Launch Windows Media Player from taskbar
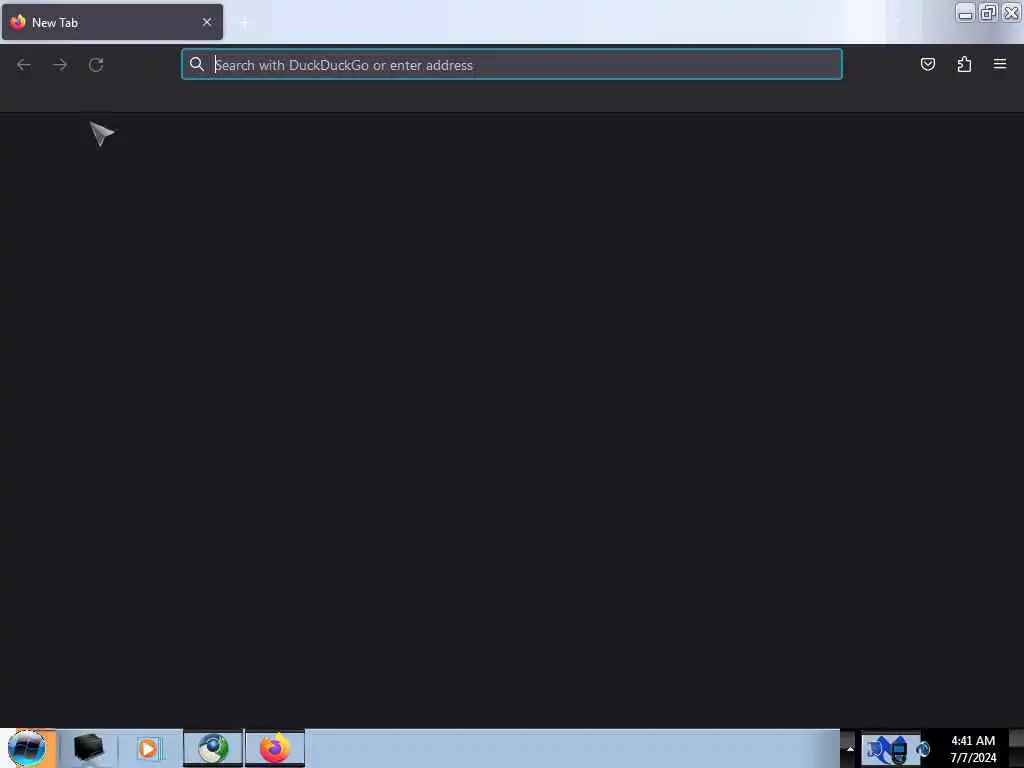Screen dimensions: 1024x768 148,748
